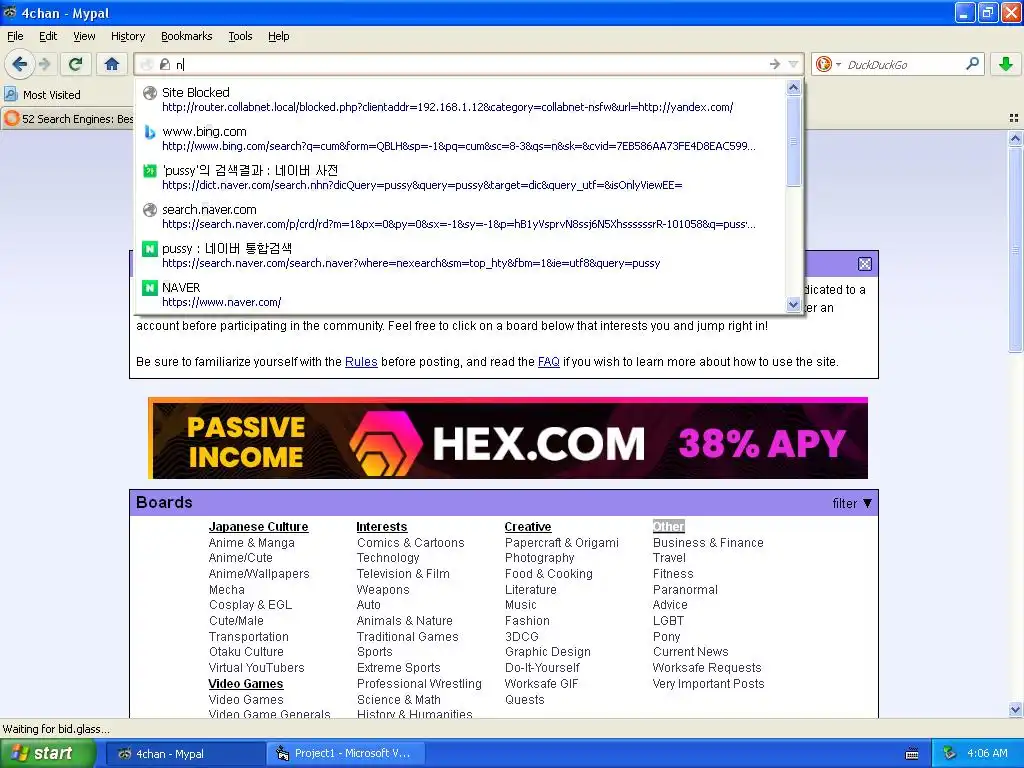
Task: Click the Forward arrow button
Action: pos(44,64)
